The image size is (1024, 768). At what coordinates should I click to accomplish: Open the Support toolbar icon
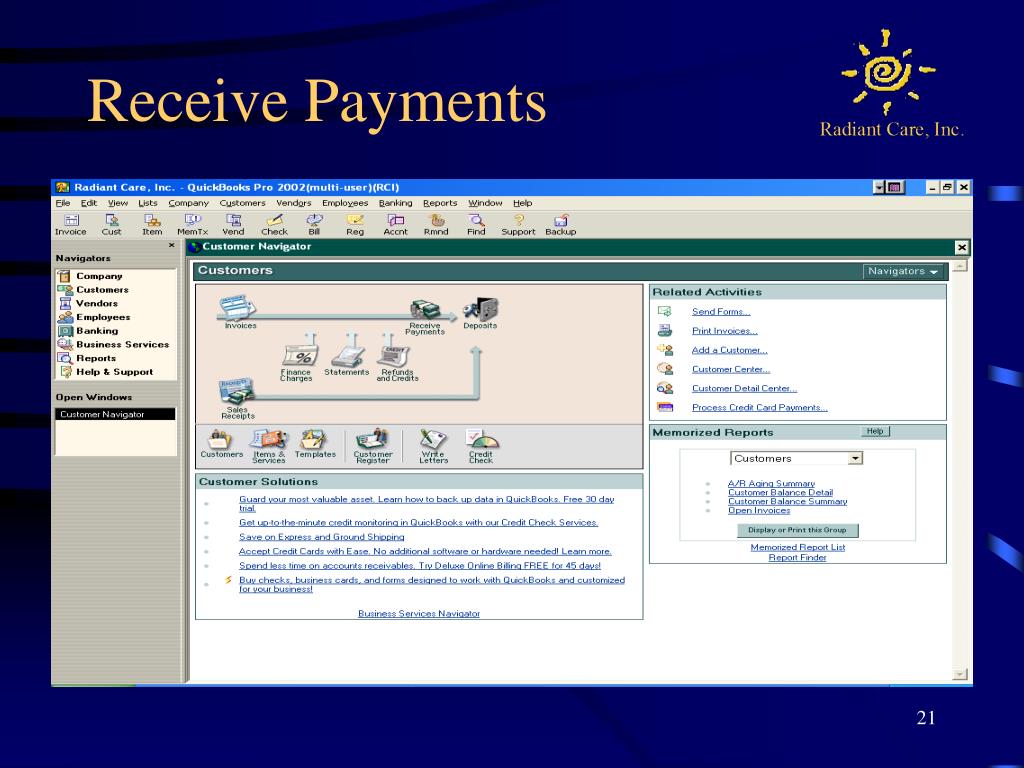519,225
